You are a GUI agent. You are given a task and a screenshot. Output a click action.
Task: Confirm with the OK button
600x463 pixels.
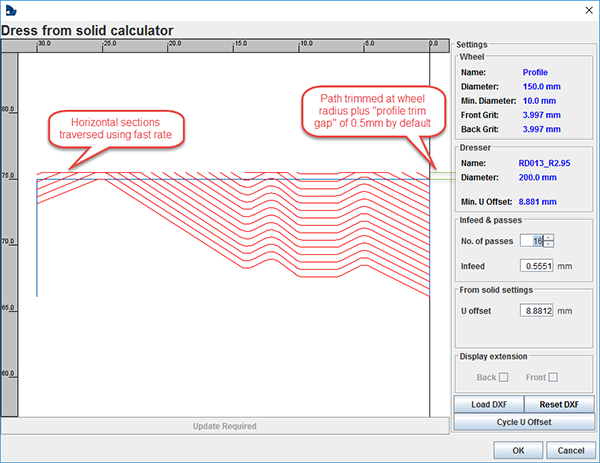pyautogui.click(x=519, y=449)
